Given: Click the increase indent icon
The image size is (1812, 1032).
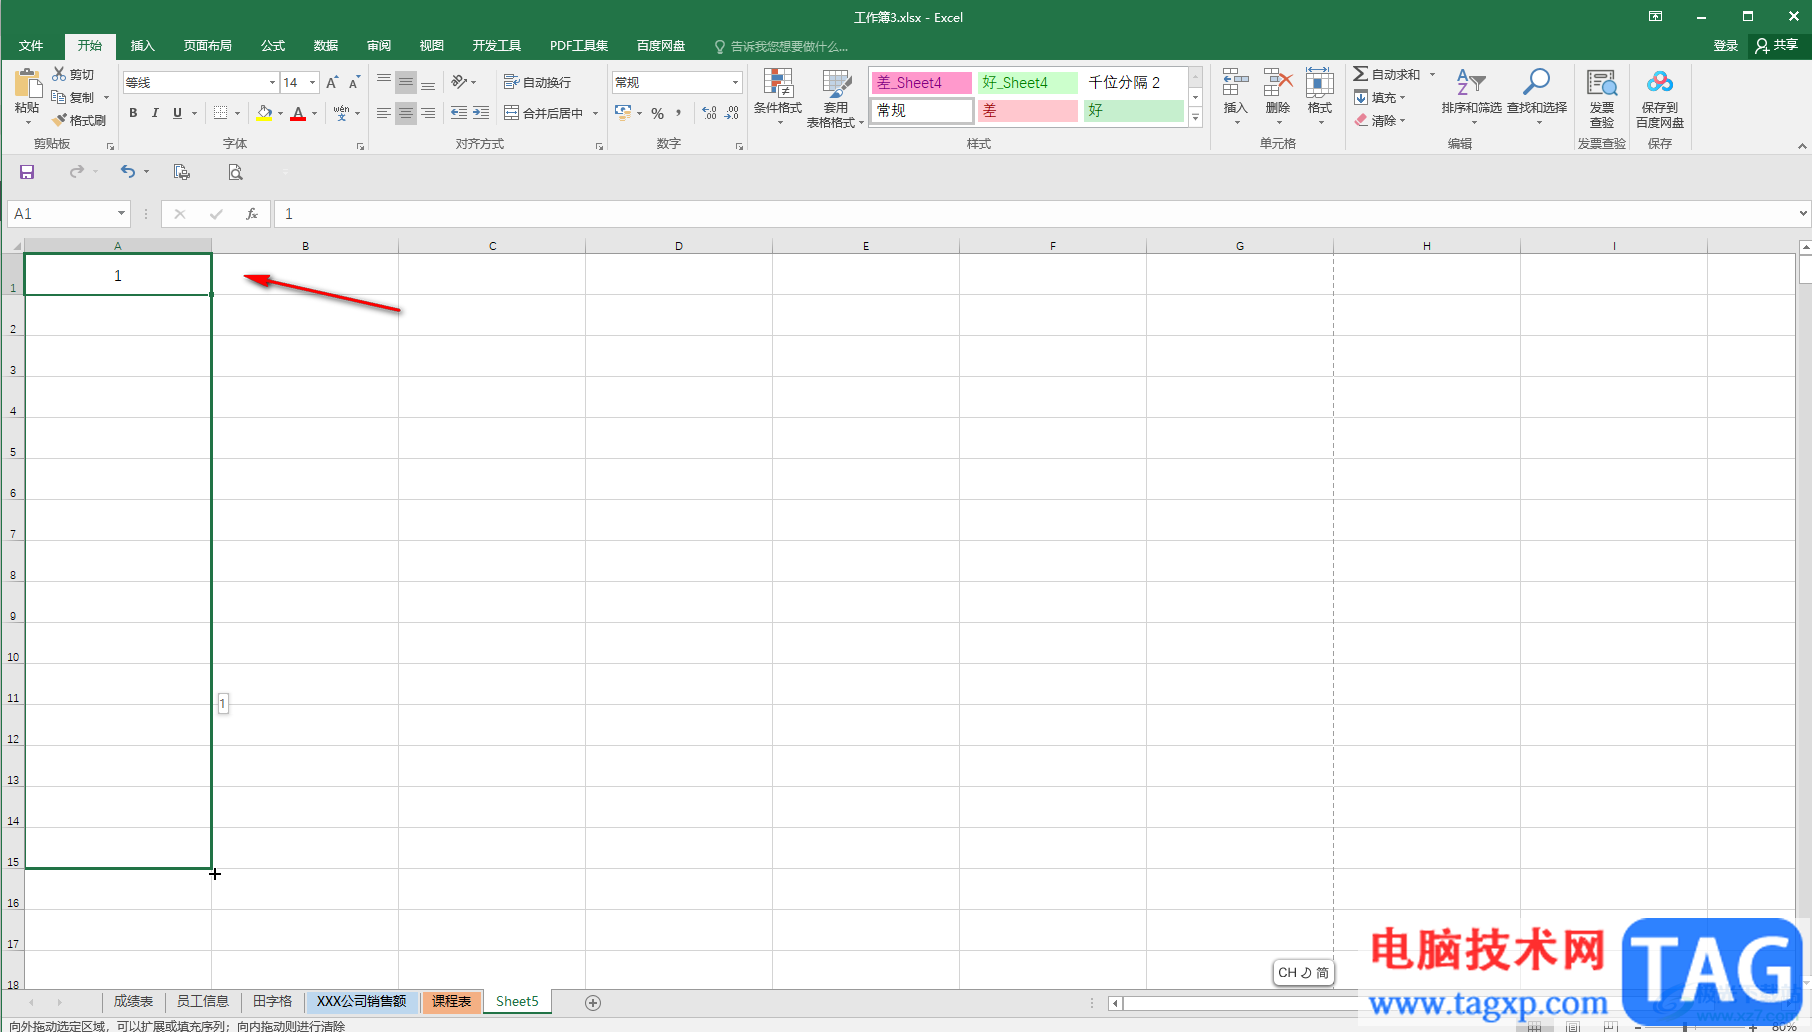Looking at the screenshot, I should coord(481,113).
